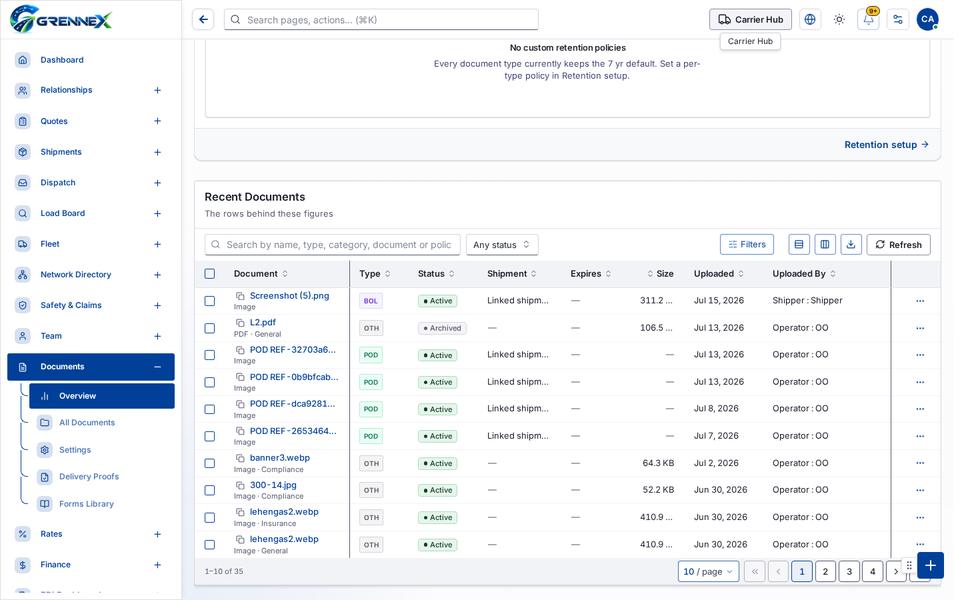Open row actions for banner3.webp
960x600 pixels.
click(x=920, y=463)
